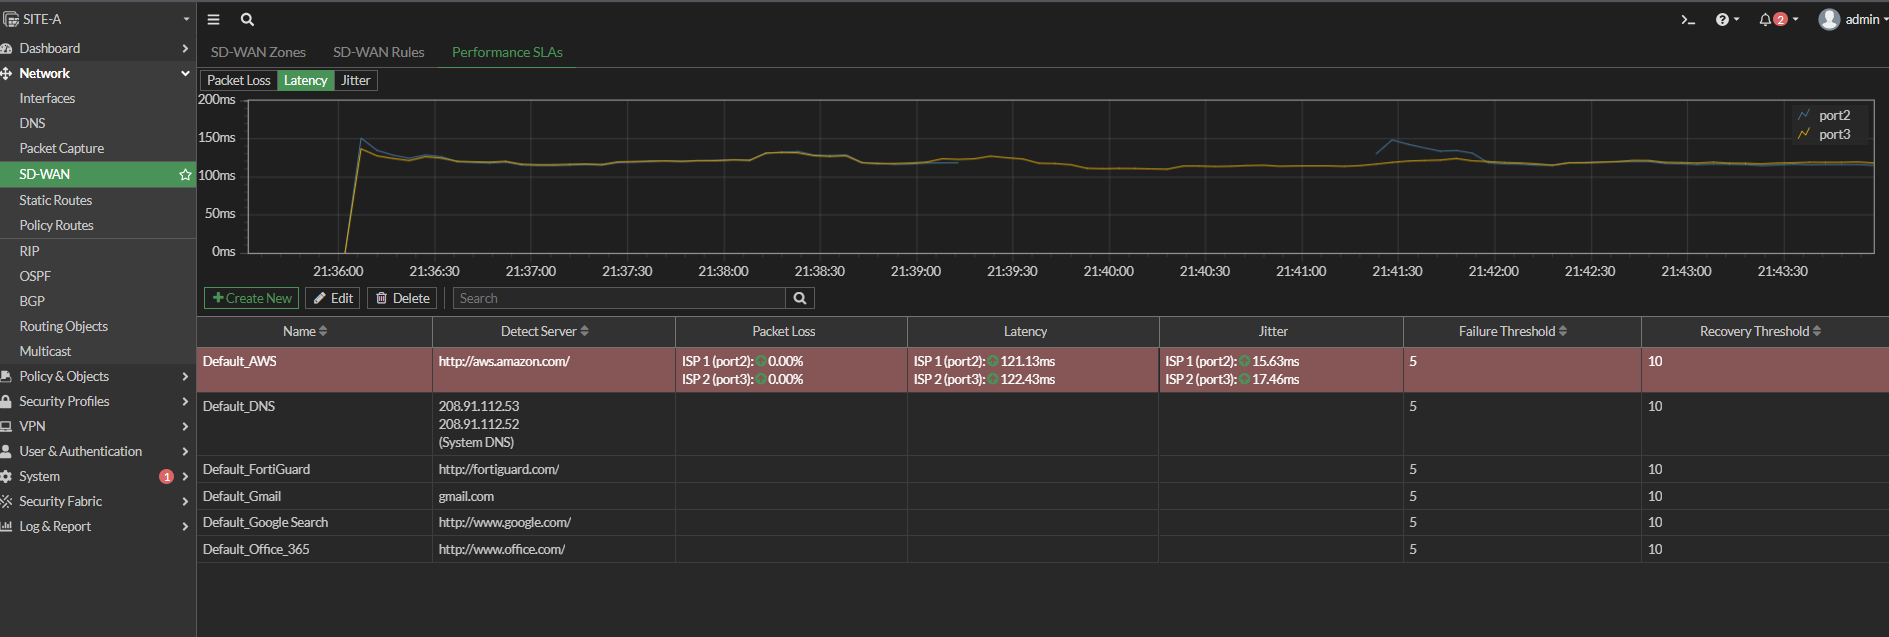Click the SD-WAN favorite star icon
Screen dimensions: 1889x637
click(185, 175)
